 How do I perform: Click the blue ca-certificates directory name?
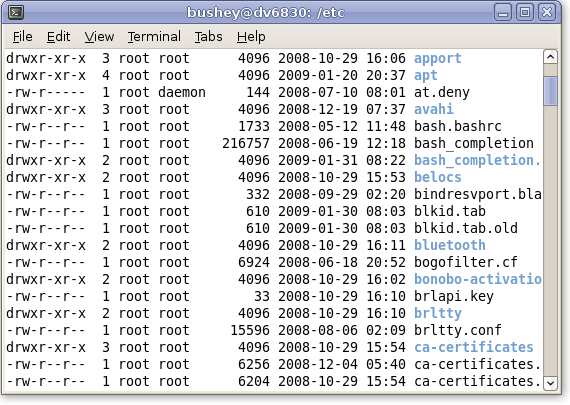click(x=474, y=347)
